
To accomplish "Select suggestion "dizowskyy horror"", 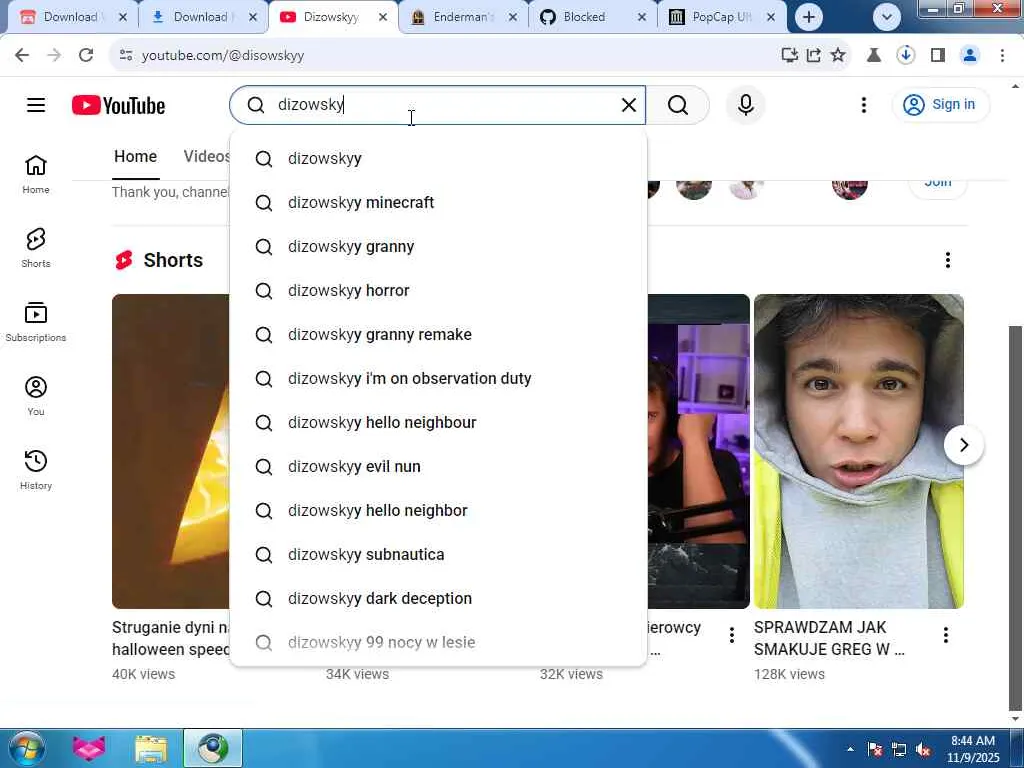I will coord(438,290).
